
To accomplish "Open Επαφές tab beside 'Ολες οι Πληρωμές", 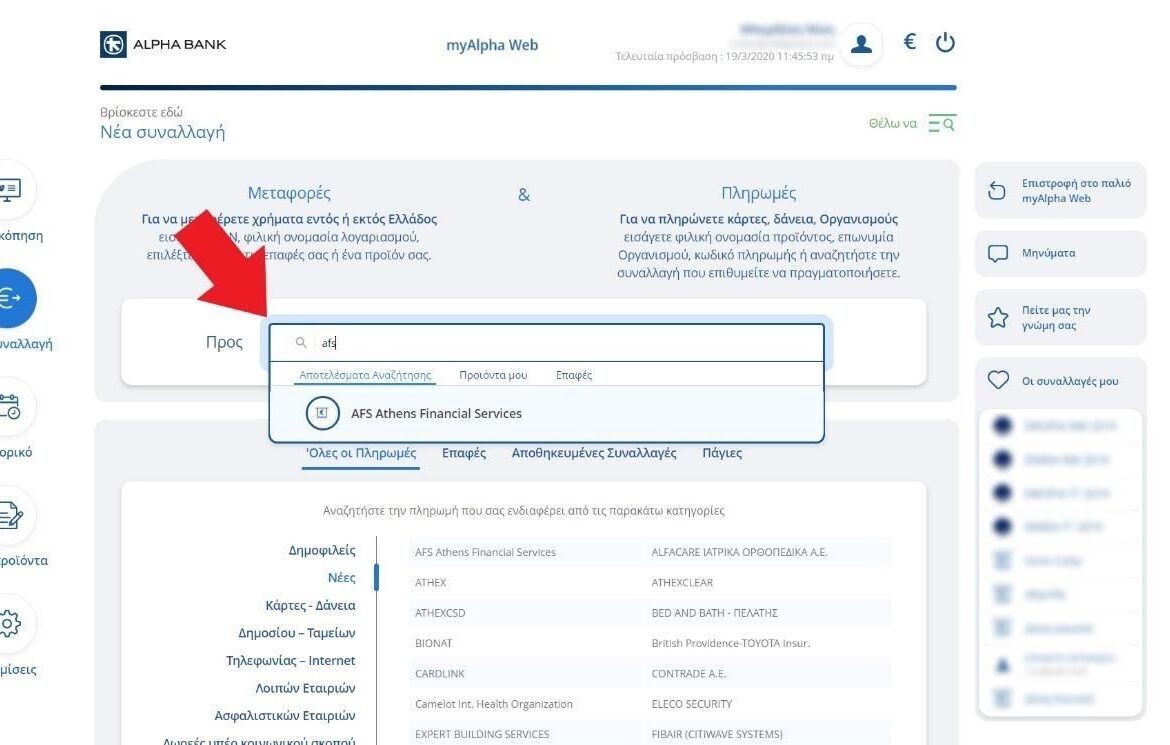I will [x=463, y=452].
